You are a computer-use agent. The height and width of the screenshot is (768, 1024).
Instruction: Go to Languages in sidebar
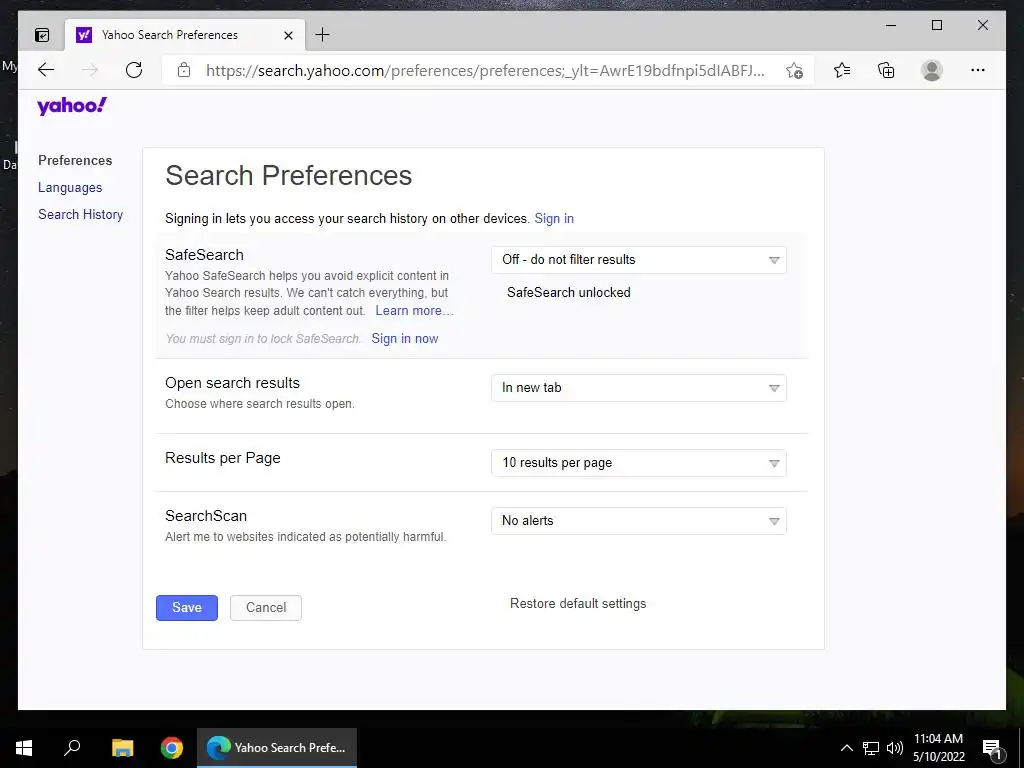click(70, 187)
